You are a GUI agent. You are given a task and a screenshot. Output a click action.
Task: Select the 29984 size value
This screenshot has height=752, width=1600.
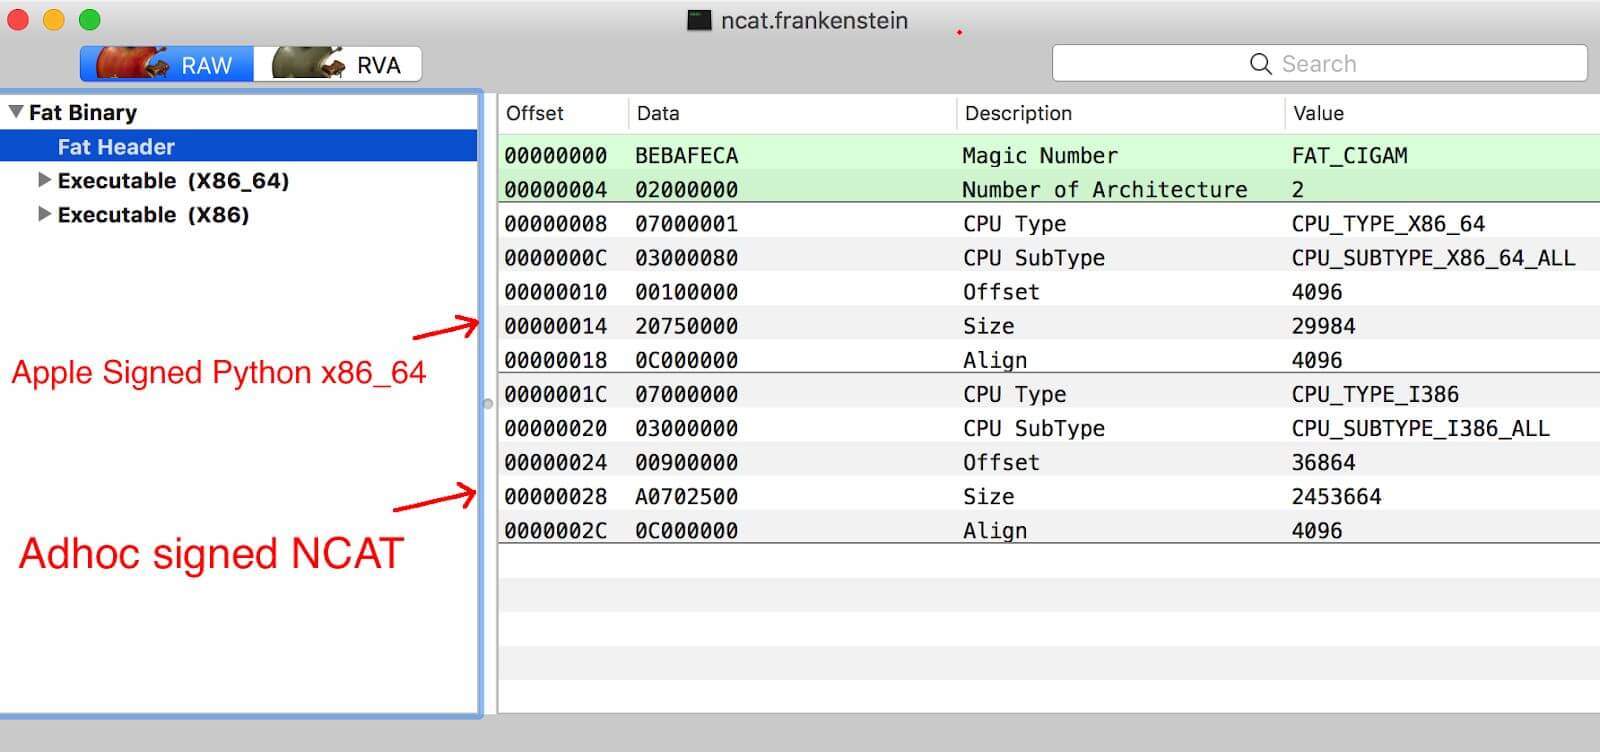[1323, 326]
